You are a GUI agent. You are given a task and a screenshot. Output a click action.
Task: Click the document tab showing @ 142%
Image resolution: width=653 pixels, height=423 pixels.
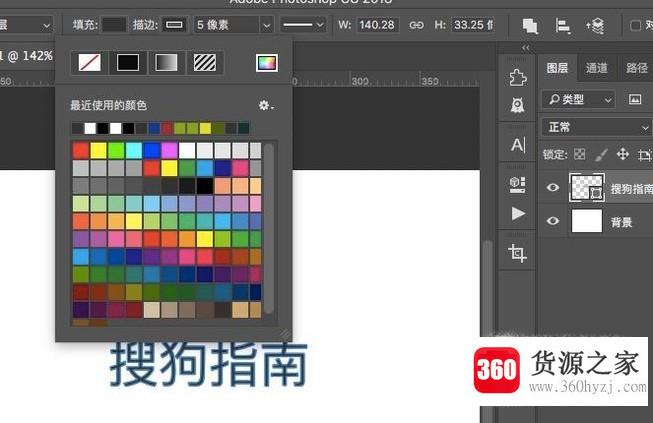[x=27, y=56]
